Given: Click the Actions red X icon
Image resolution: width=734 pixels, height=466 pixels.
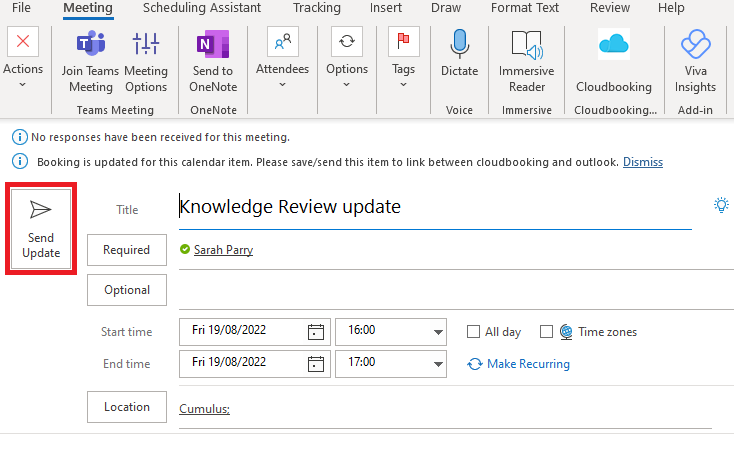Looking at the screenshot, I should [23, 41].
